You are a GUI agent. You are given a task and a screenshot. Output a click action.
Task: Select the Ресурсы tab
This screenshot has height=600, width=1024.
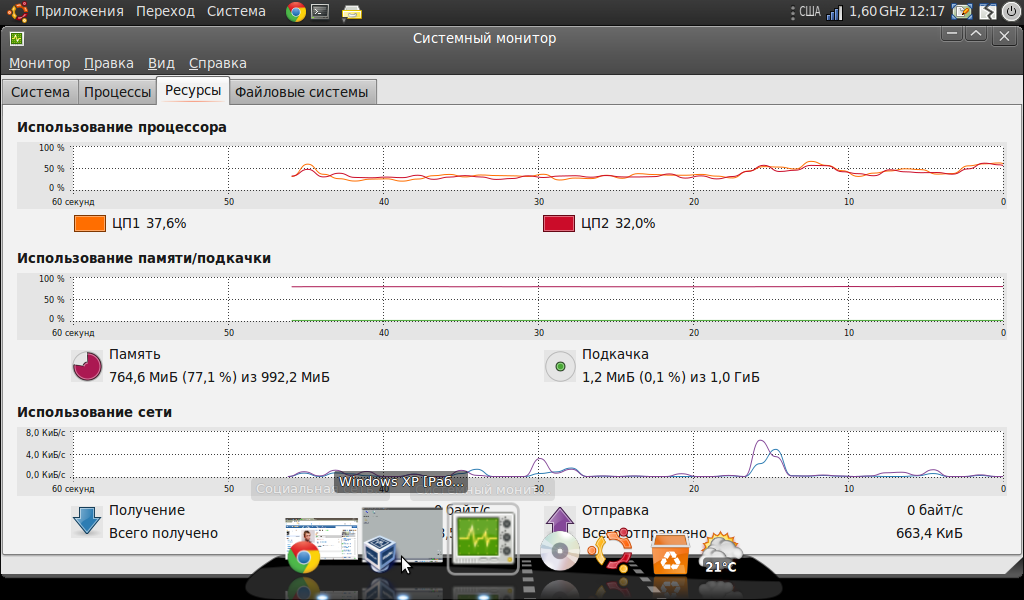[x=193, y=90]
